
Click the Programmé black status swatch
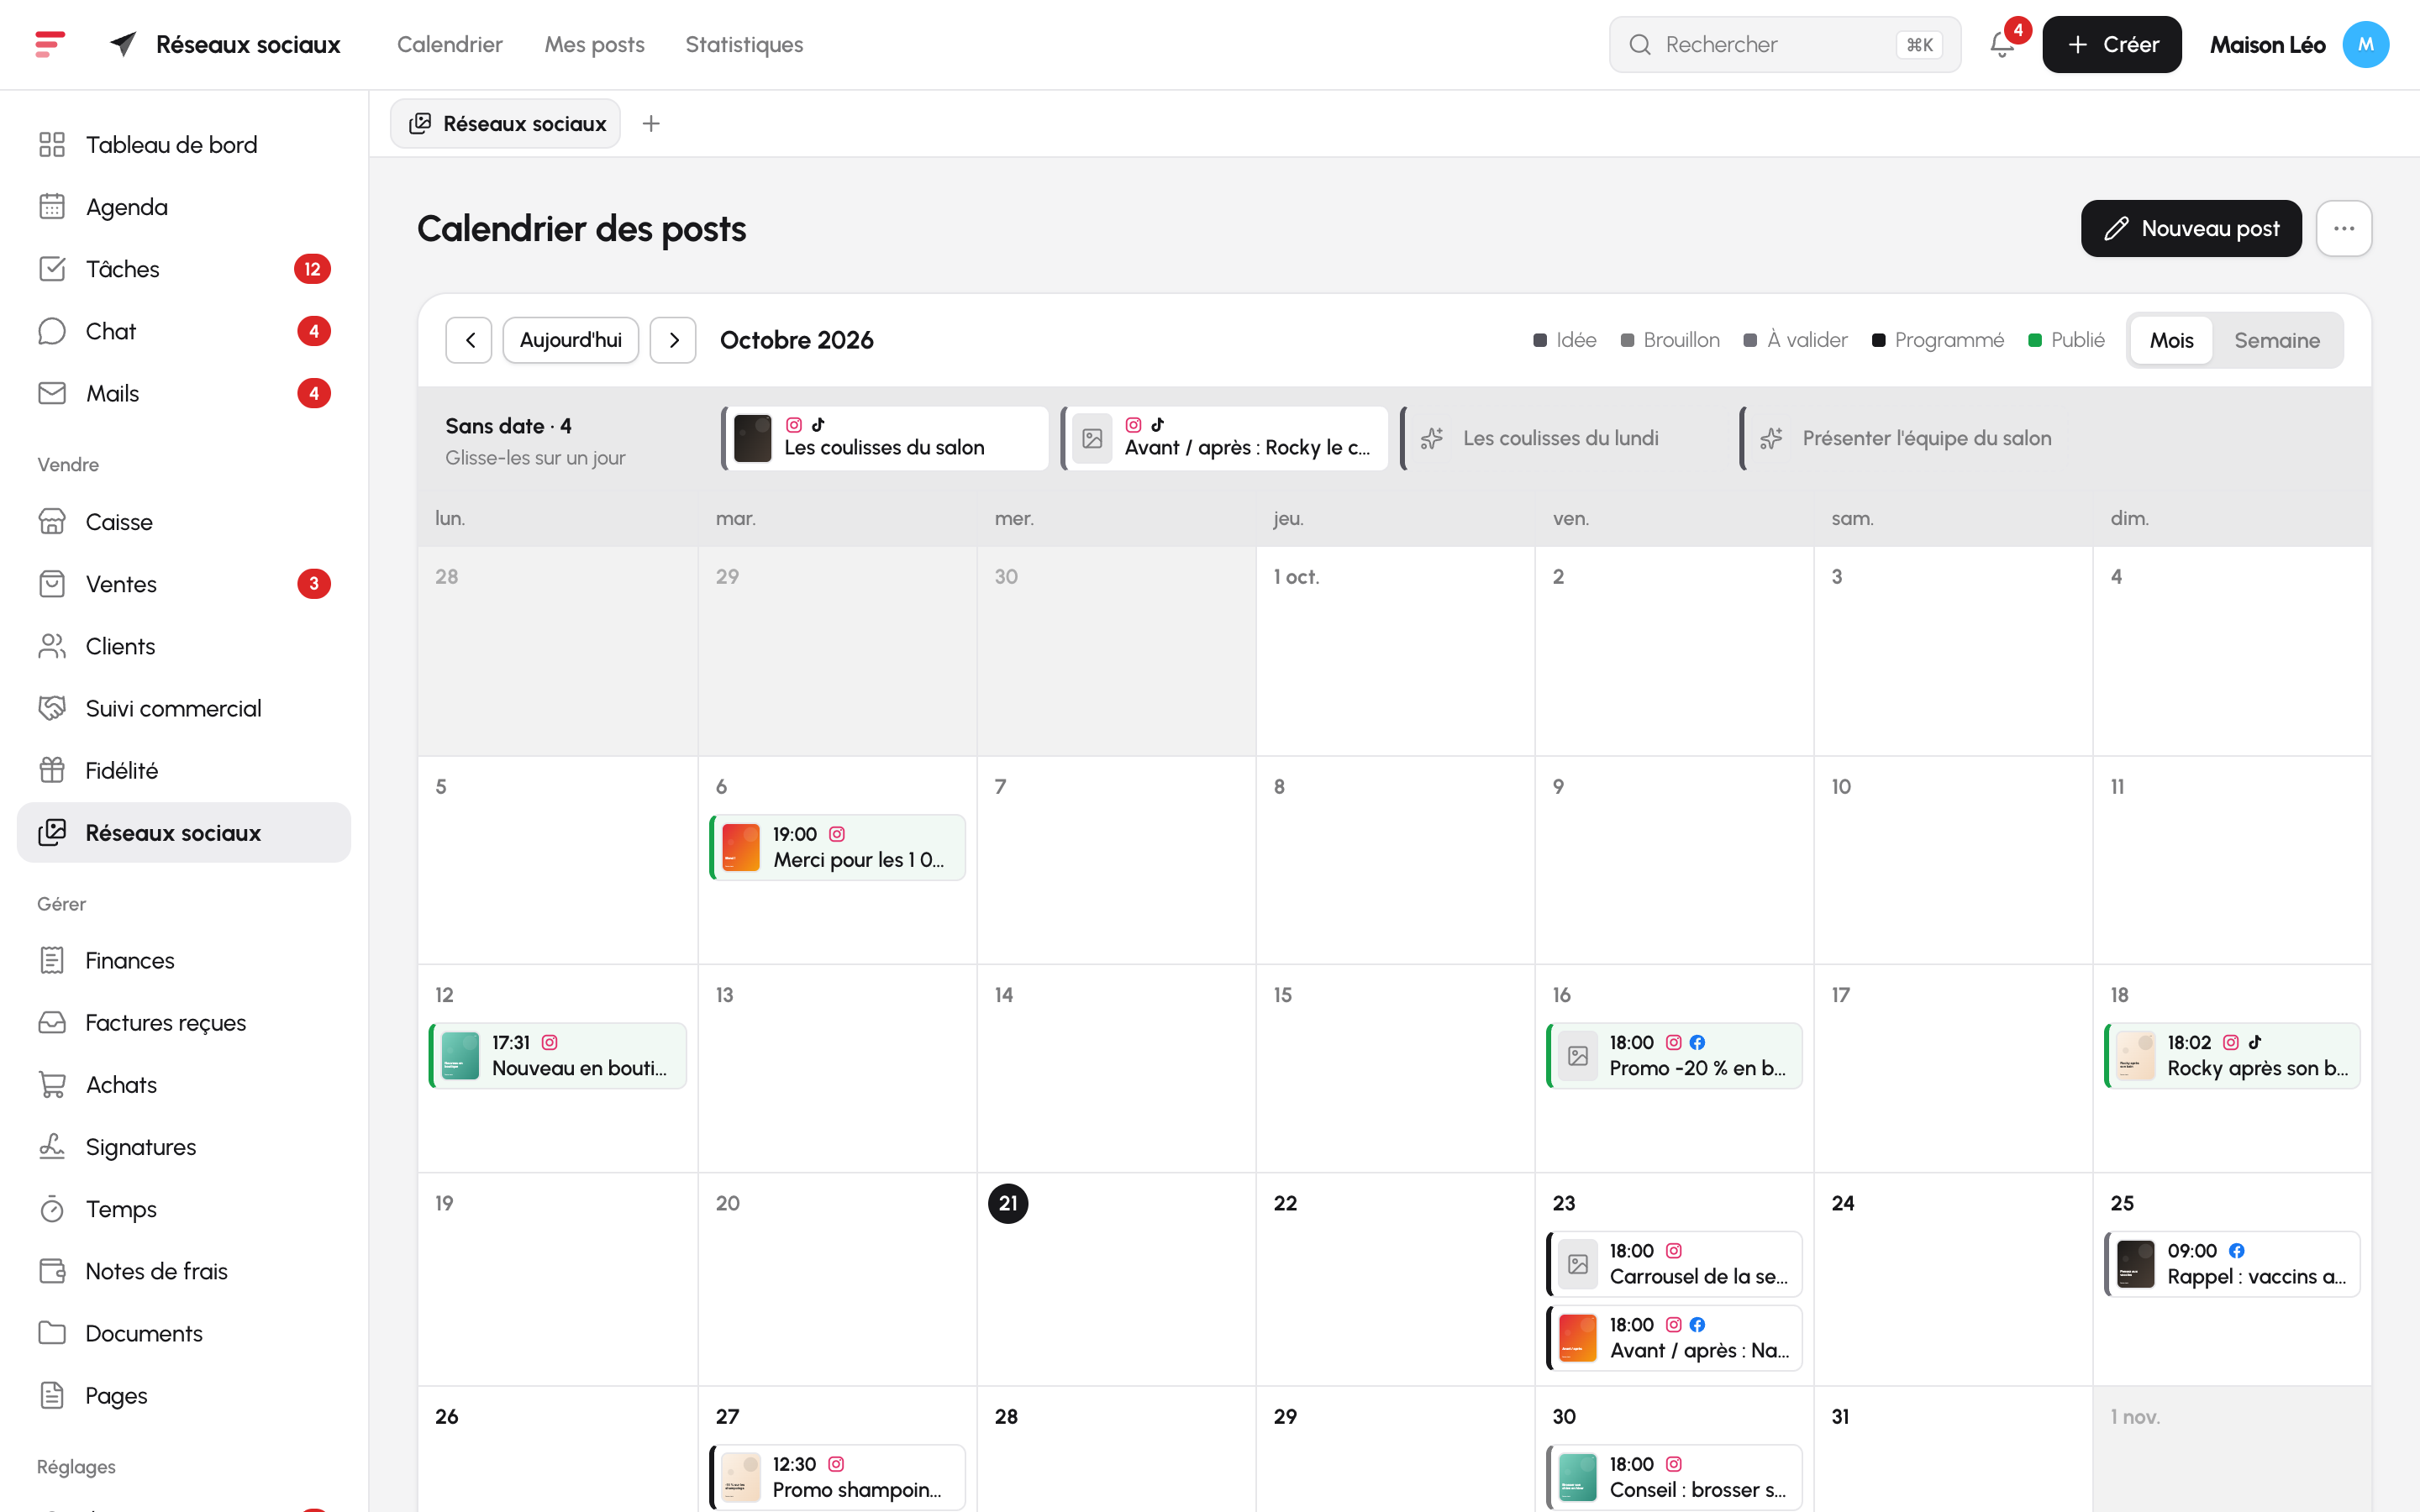pyautogui.click(x=1878, y=341)
